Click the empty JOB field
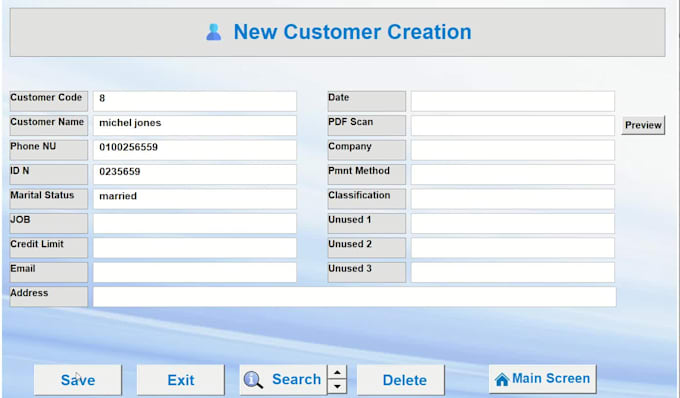 coord(195,223)
